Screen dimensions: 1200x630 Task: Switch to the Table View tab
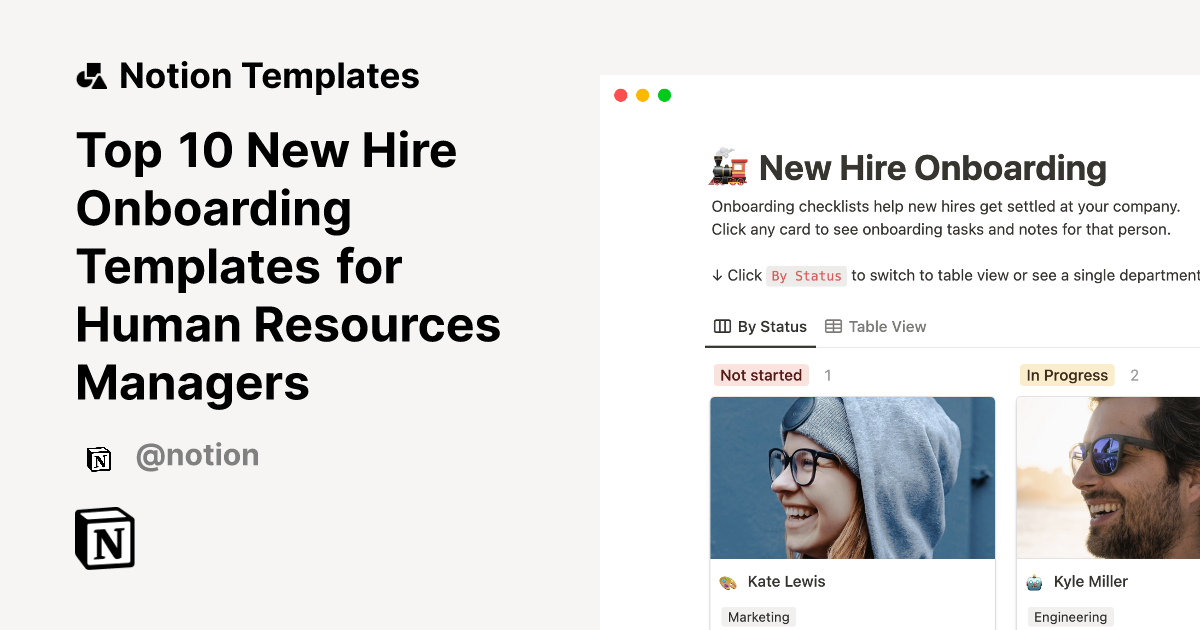[x=888, y=326]
